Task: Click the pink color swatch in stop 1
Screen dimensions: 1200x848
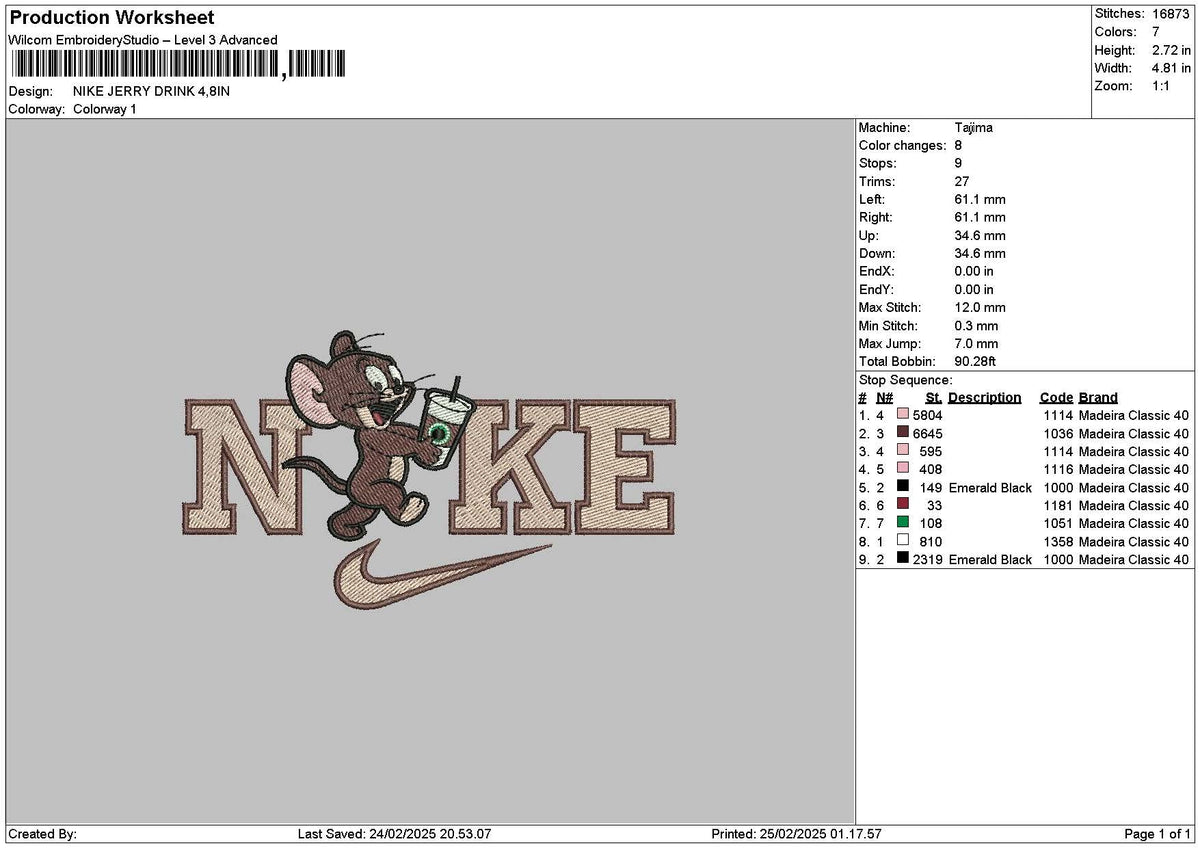Action: point(903,415)
